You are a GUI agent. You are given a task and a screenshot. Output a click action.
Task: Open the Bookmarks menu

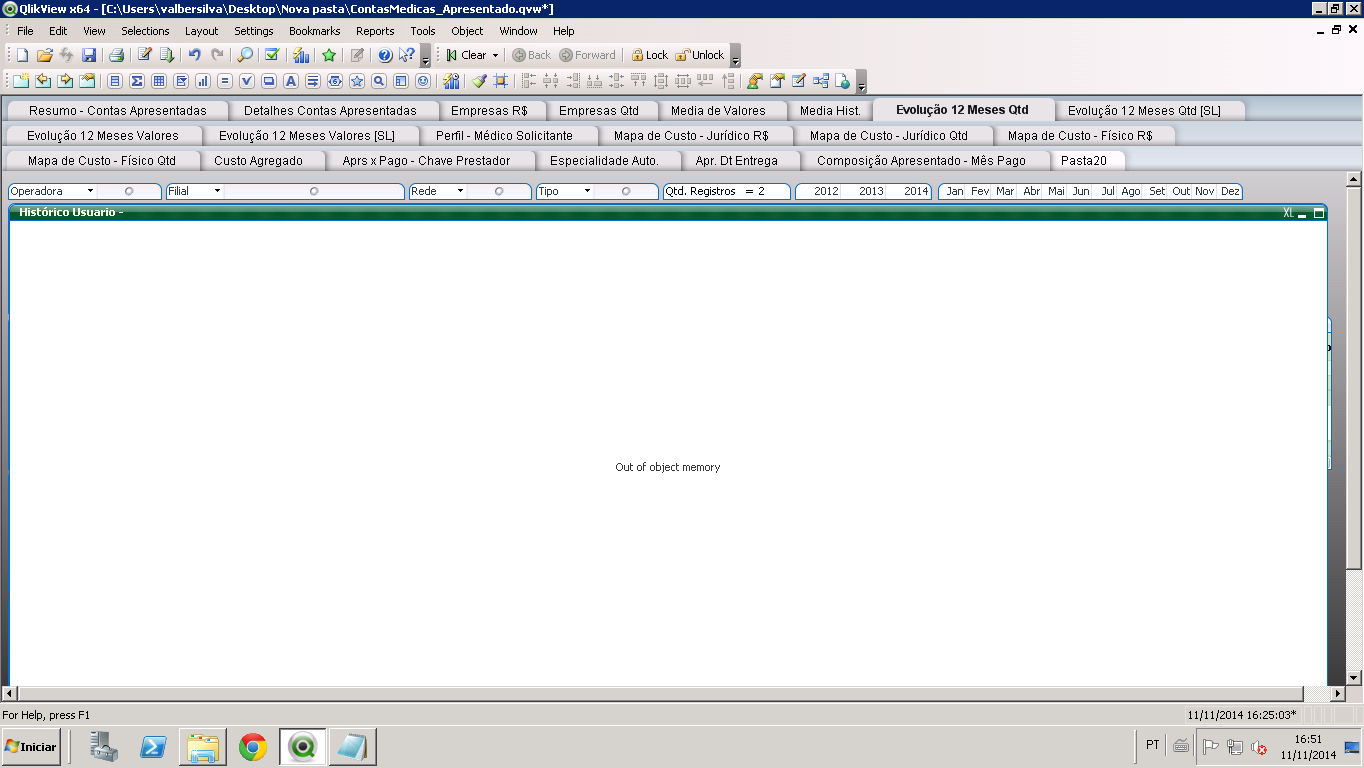click(314, 31)
